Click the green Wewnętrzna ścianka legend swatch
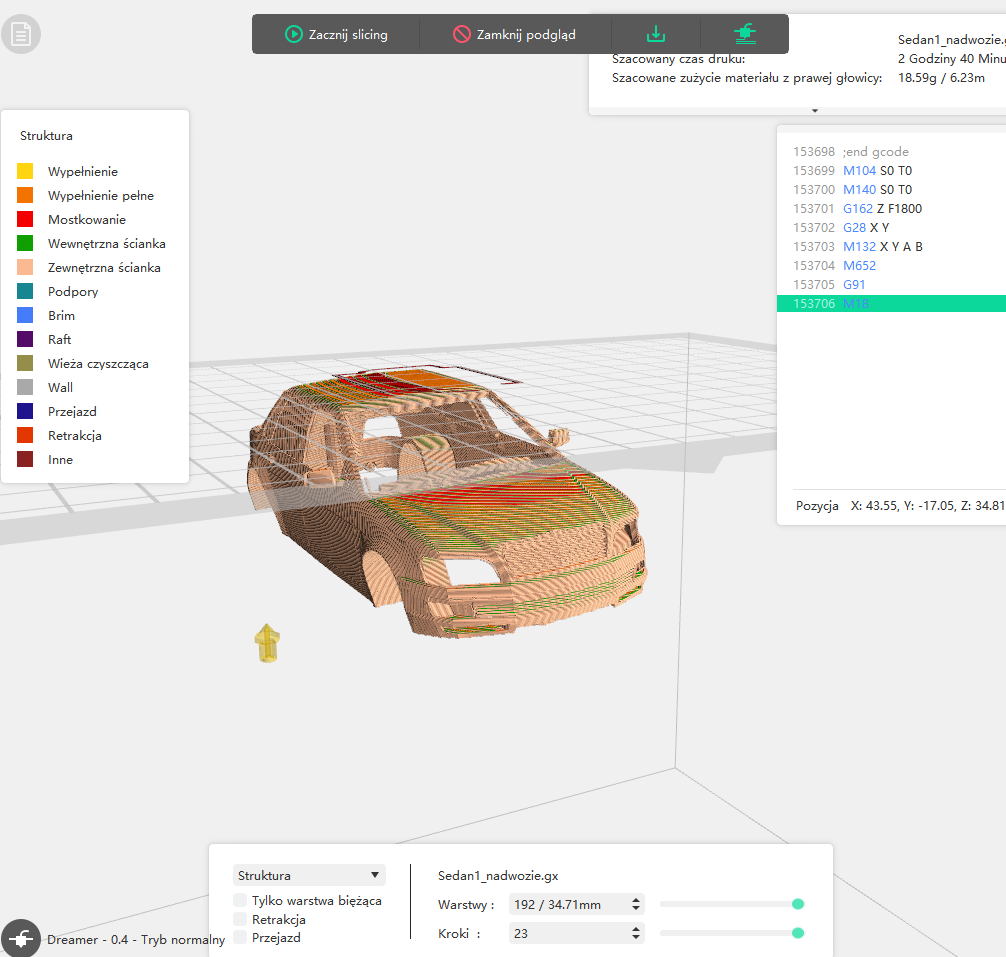This screenshot has height=957, width=1006. [26, 244]
